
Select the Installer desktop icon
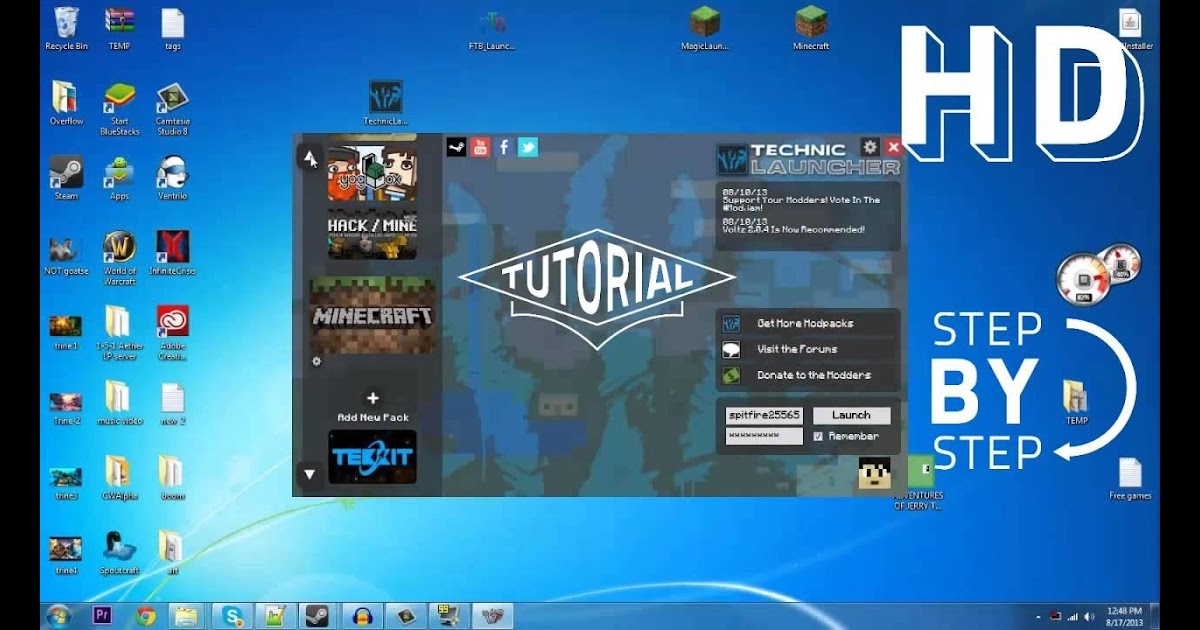pos(1131,28)
